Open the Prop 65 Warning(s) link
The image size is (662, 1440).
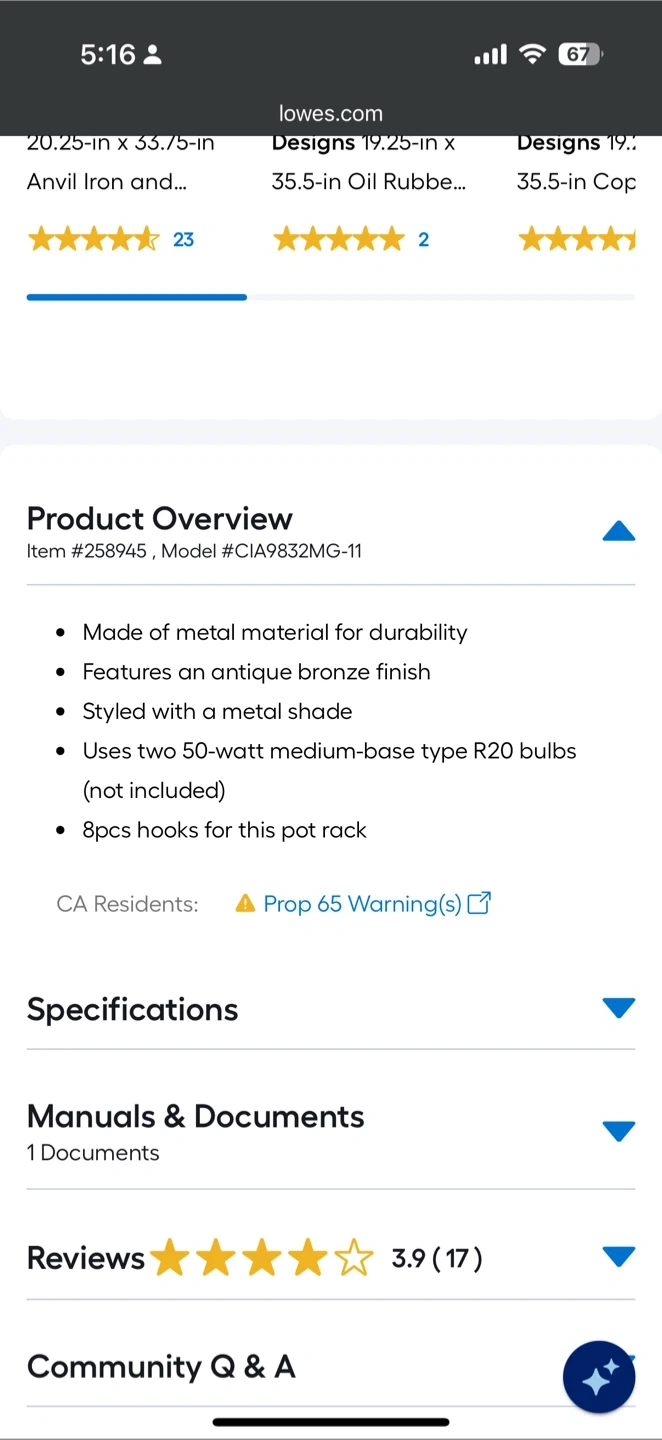[x=362, y=904]
